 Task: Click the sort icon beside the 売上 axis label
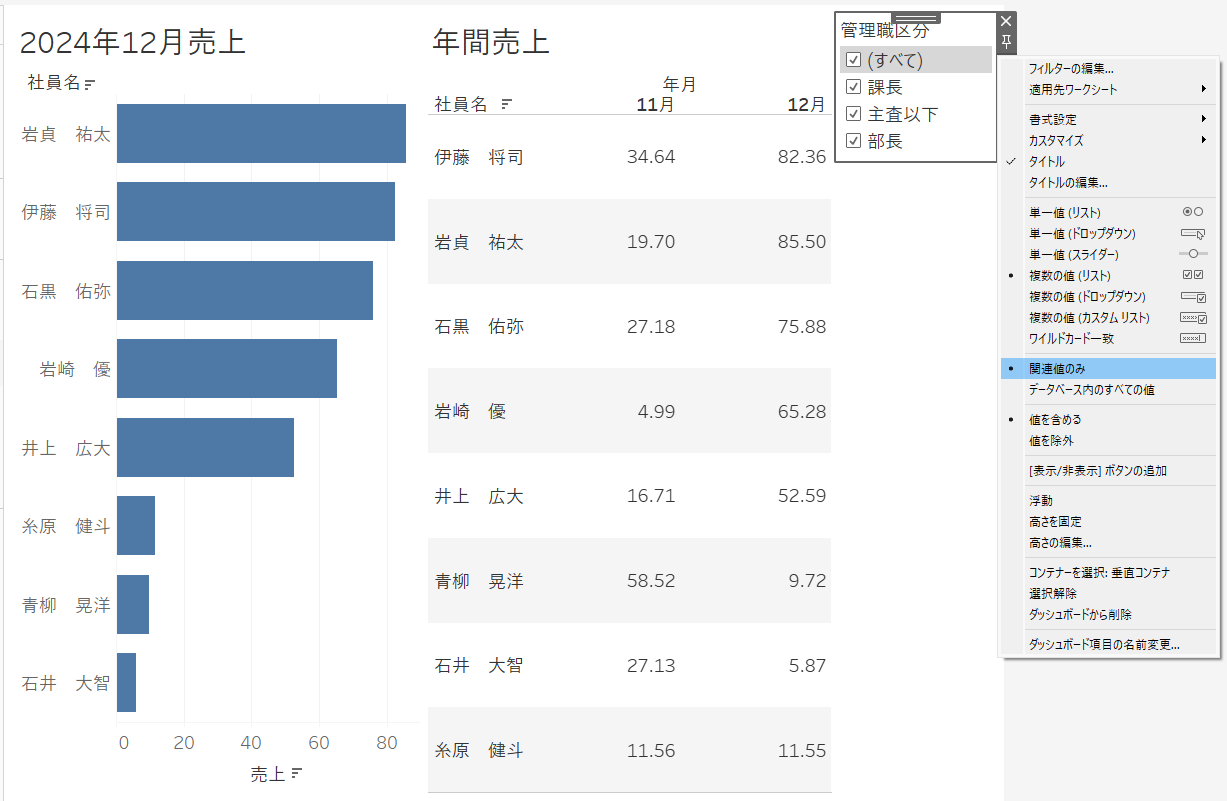[296, 774]
